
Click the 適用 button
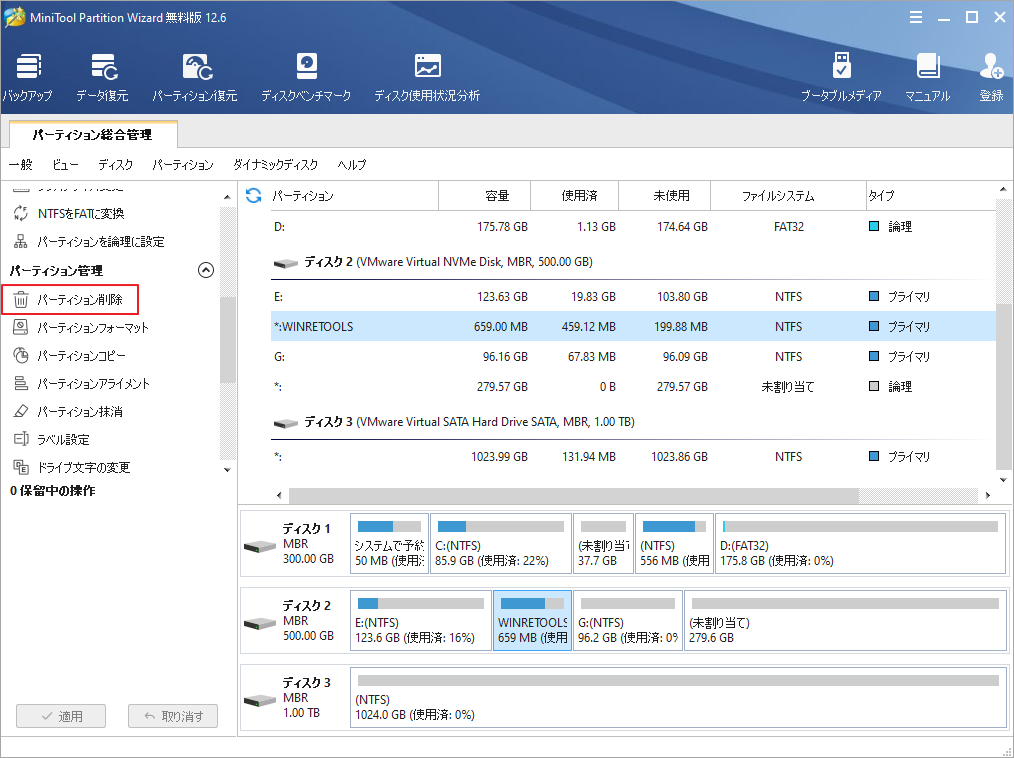tap(60, 715)
